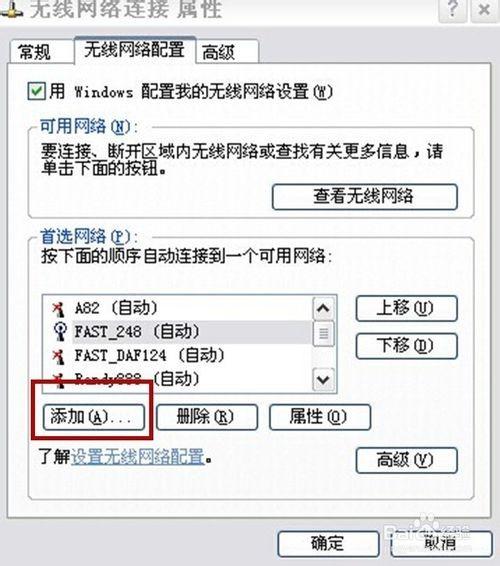Screen dimensions: 500x566
Task: Click the icon beside the last listed network
Action: coord(58,380)
